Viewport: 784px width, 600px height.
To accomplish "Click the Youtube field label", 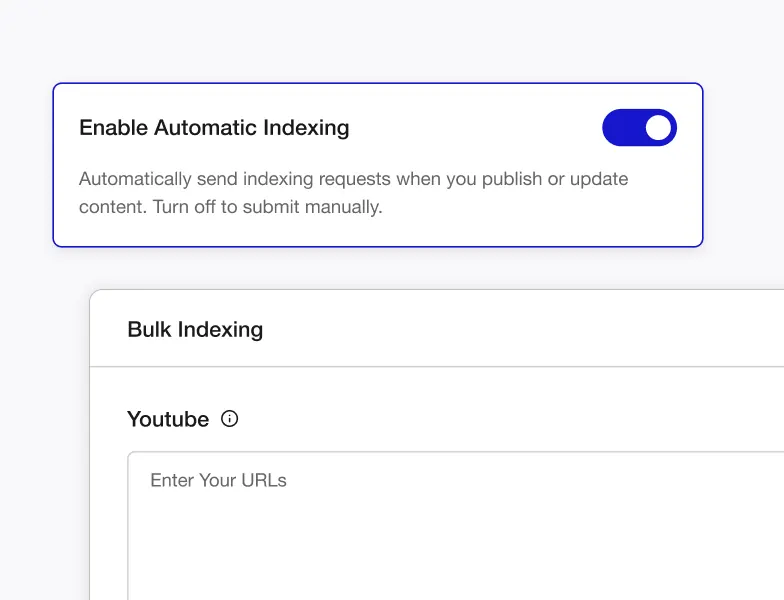I will (168, 419).
